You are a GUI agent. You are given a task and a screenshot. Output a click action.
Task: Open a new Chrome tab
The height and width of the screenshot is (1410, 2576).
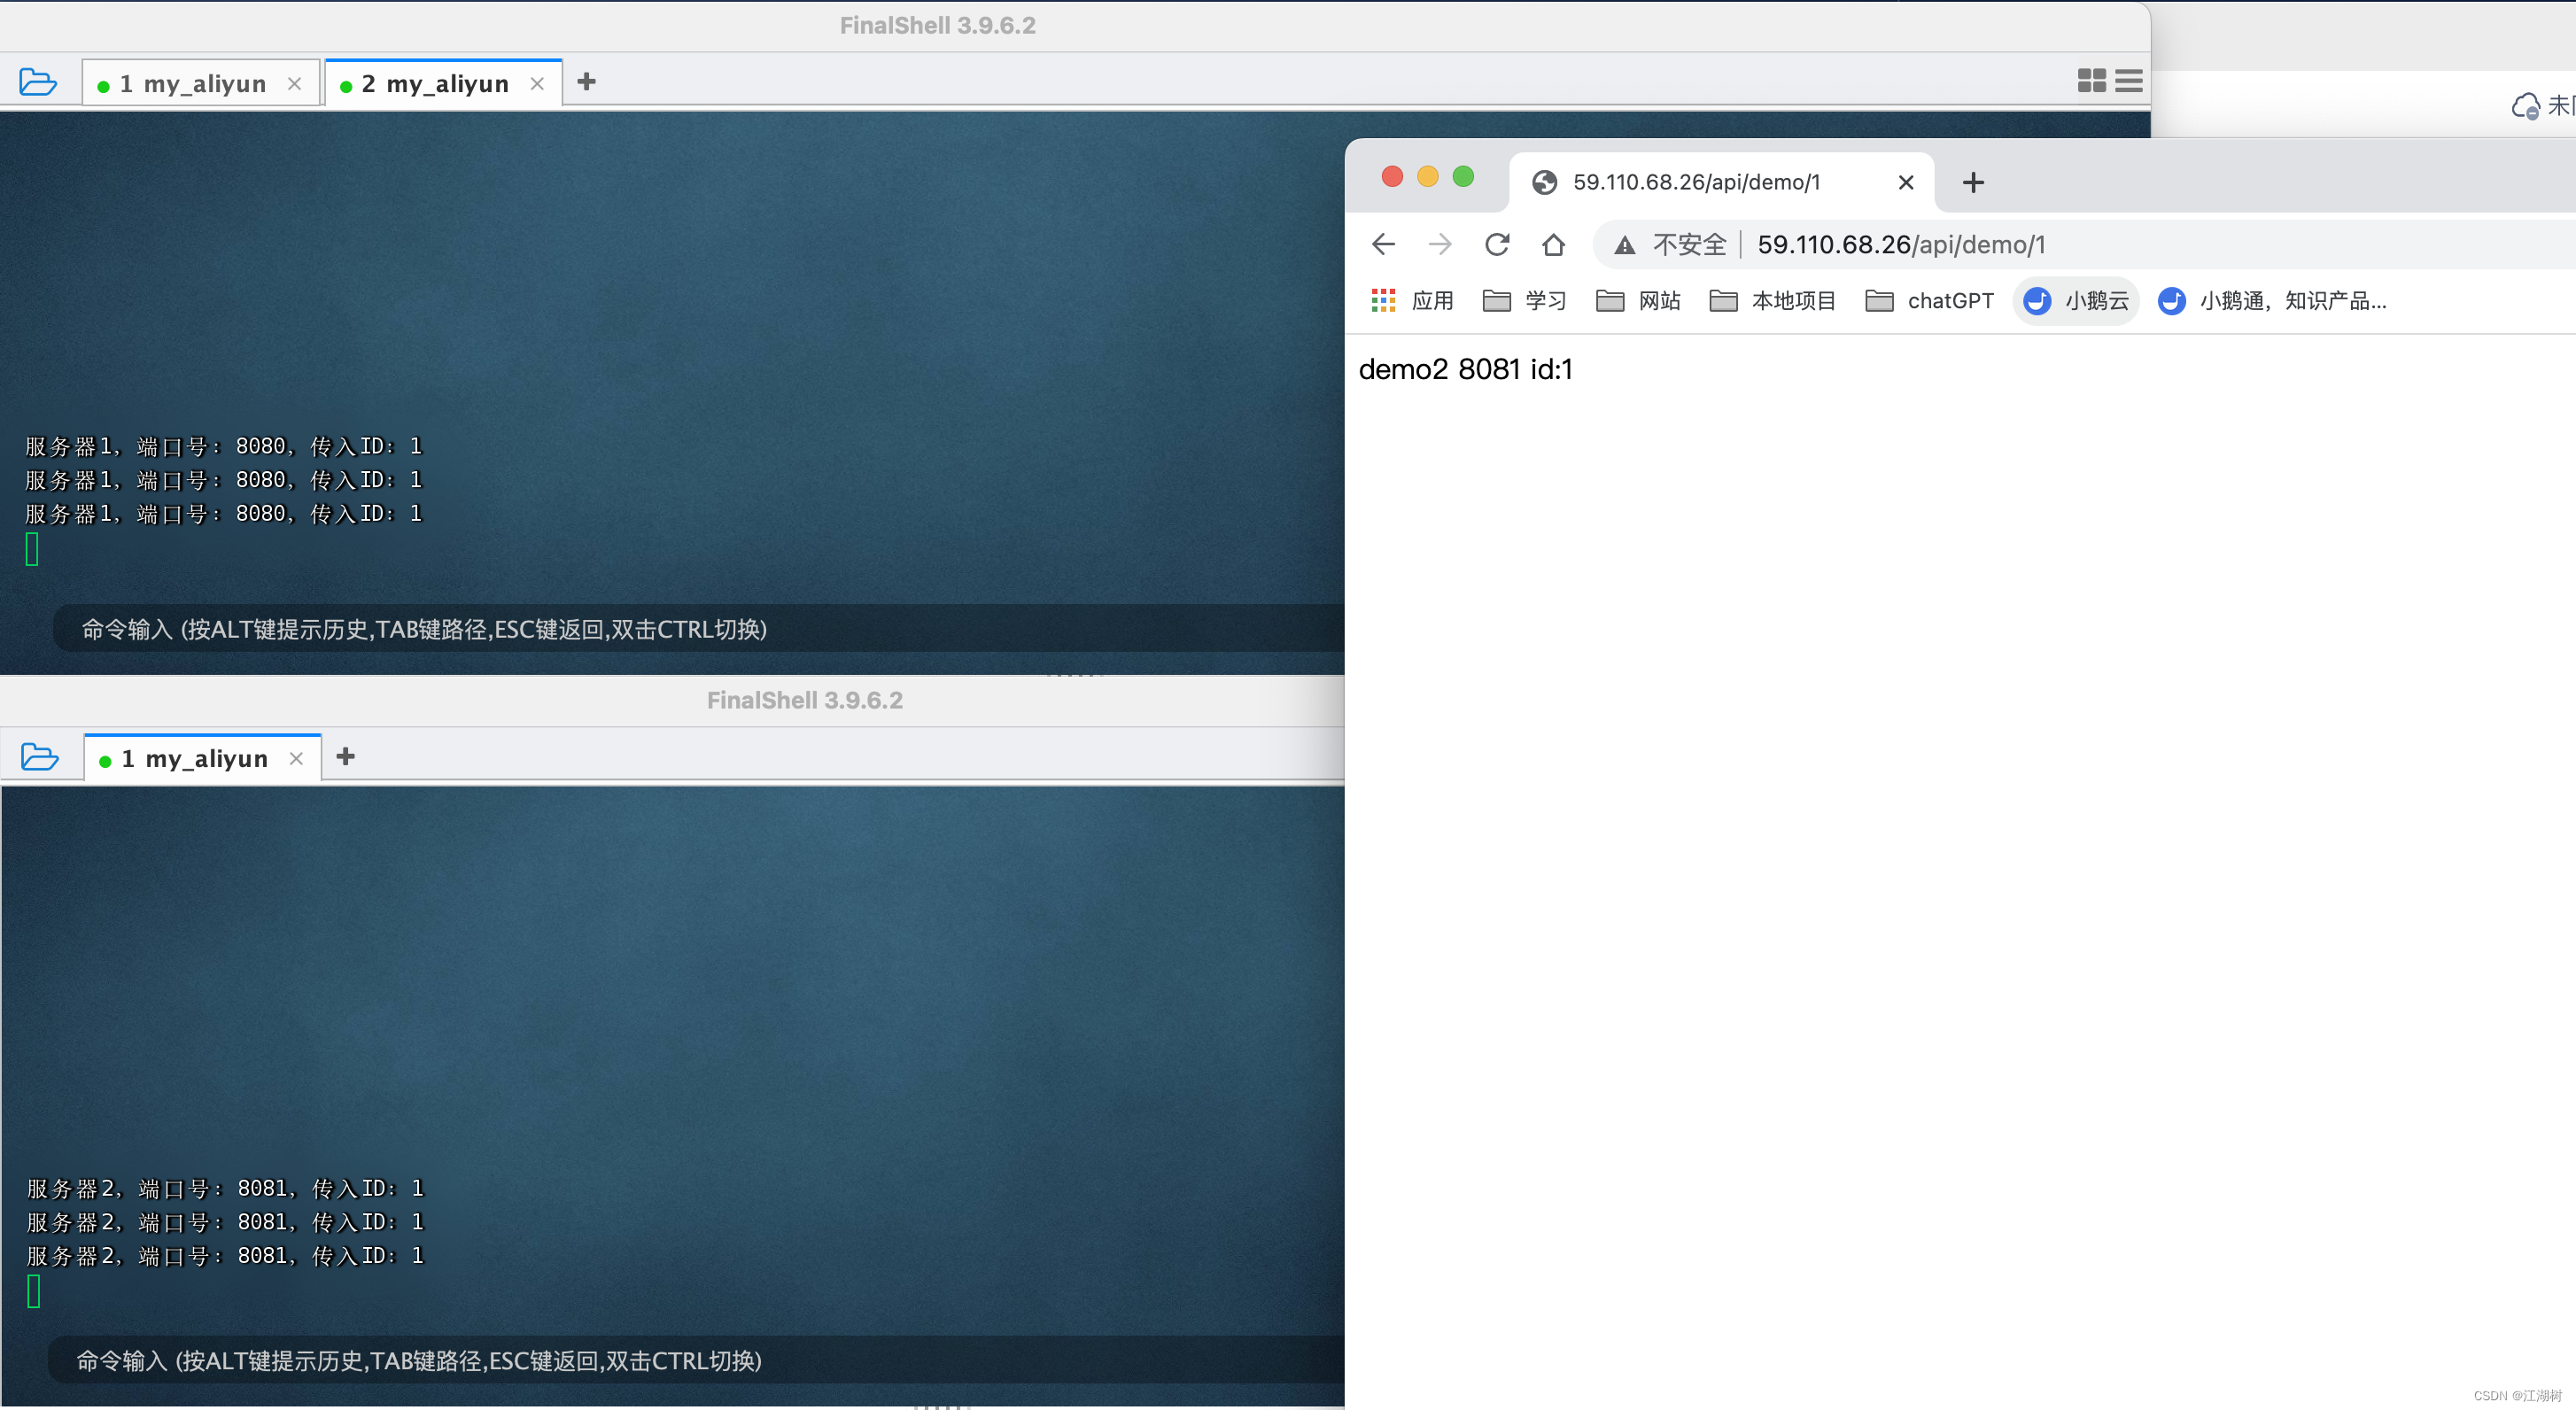click(x=1973, y=182)
